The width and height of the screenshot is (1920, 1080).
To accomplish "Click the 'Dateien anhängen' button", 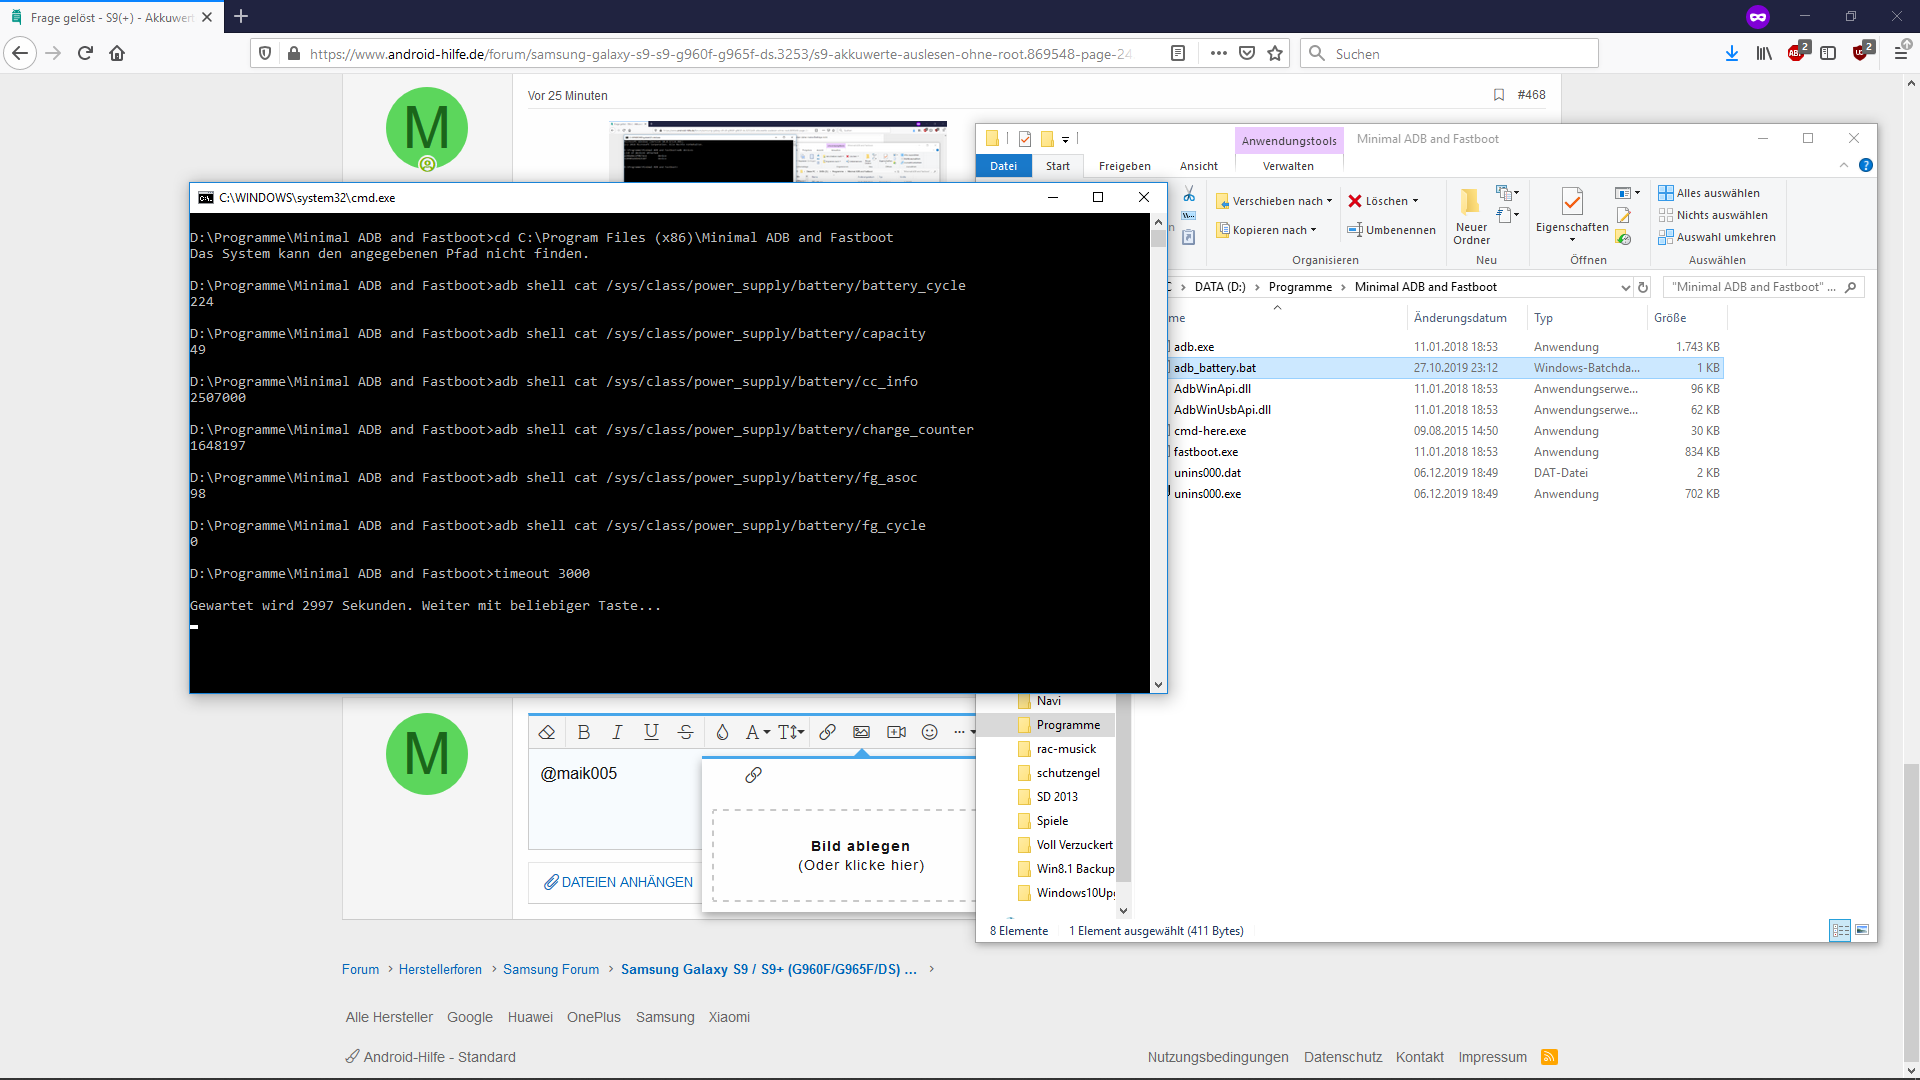I will coord(617,882).
